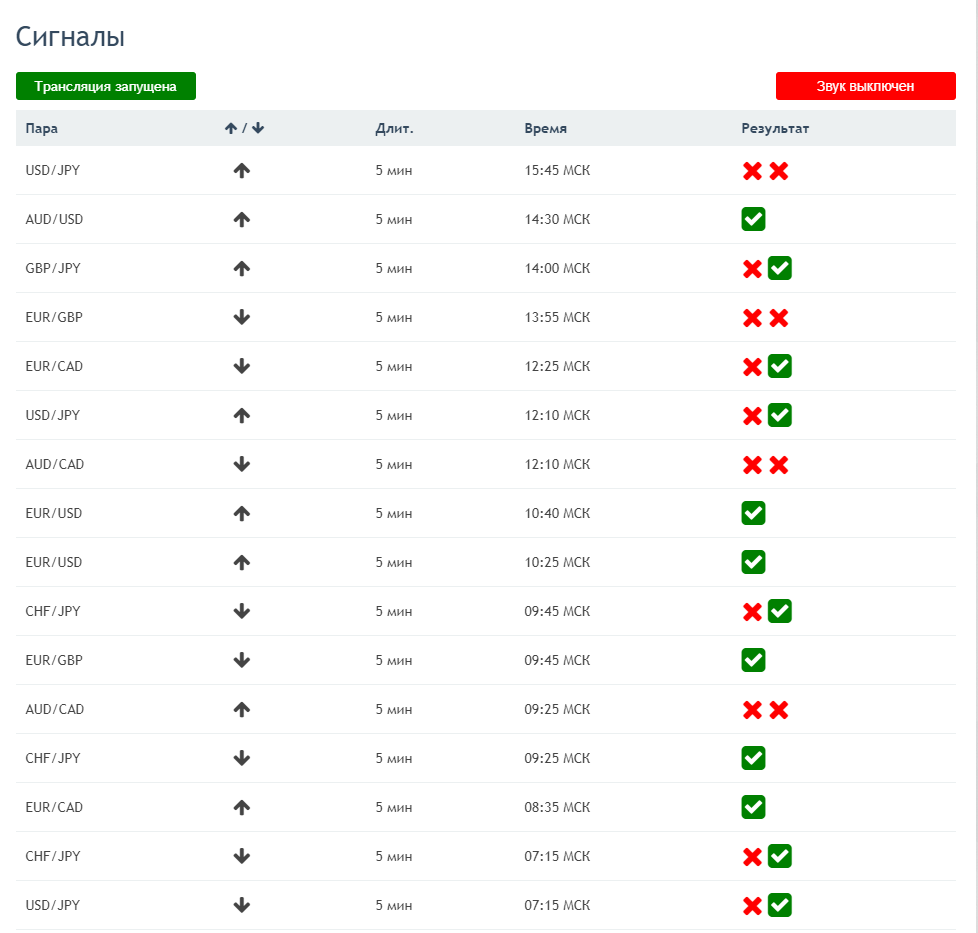
Task: Click the green checkmark for USD/JPY at 12:10
Action: [780, 415]
